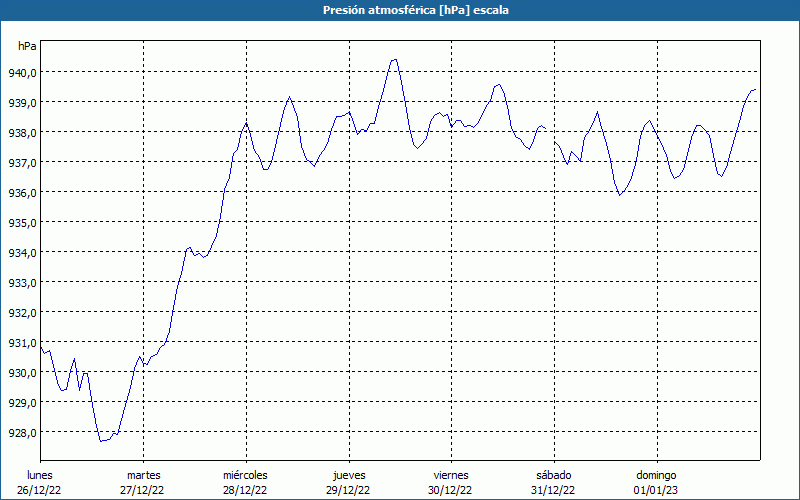The height and width of the screenshot is (500, 800).
Task: Click the 940,0 axis value
Action: (x=22, y=72)
